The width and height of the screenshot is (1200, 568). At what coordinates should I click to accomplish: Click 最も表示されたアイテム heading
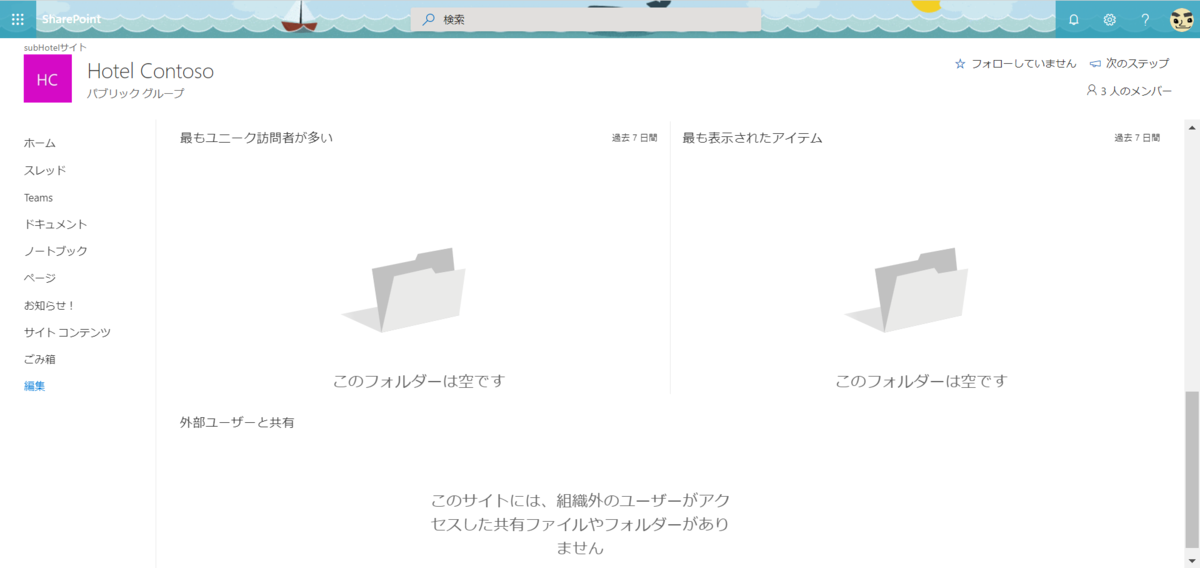(752, 138)
